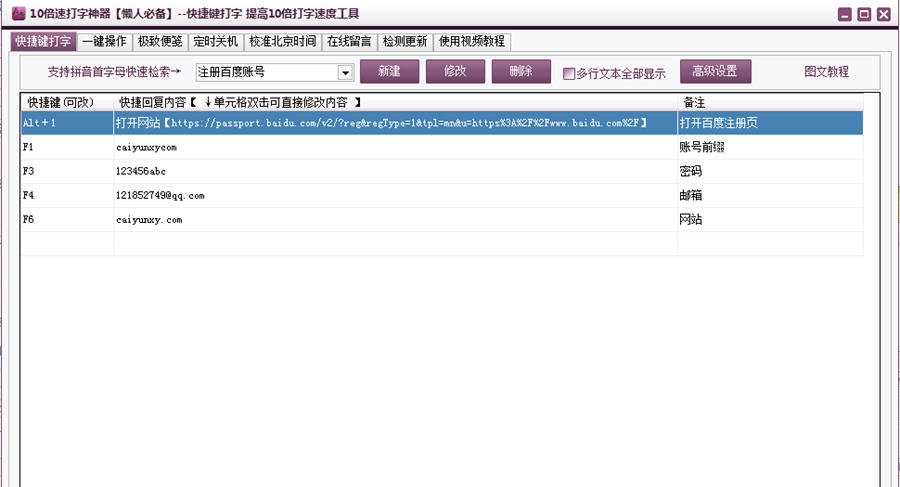The height and width of the screenshot is (487, 900).
Task: Open the 在线留言 tab
Action: (x=349, y=41)
